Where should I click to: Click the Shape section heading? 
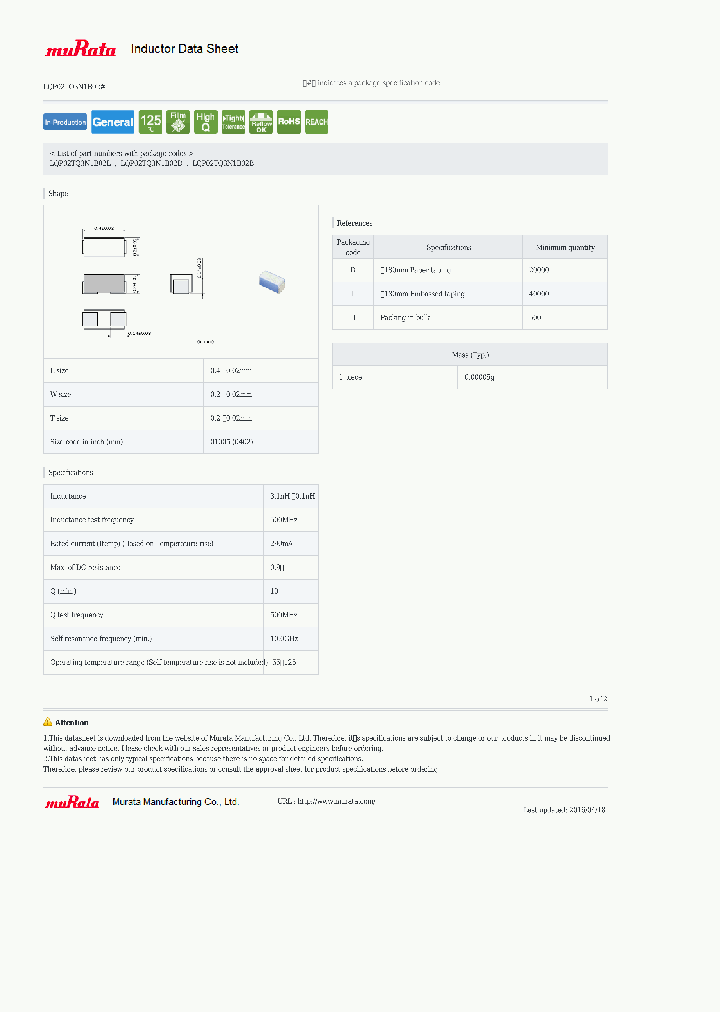point(58,193)
